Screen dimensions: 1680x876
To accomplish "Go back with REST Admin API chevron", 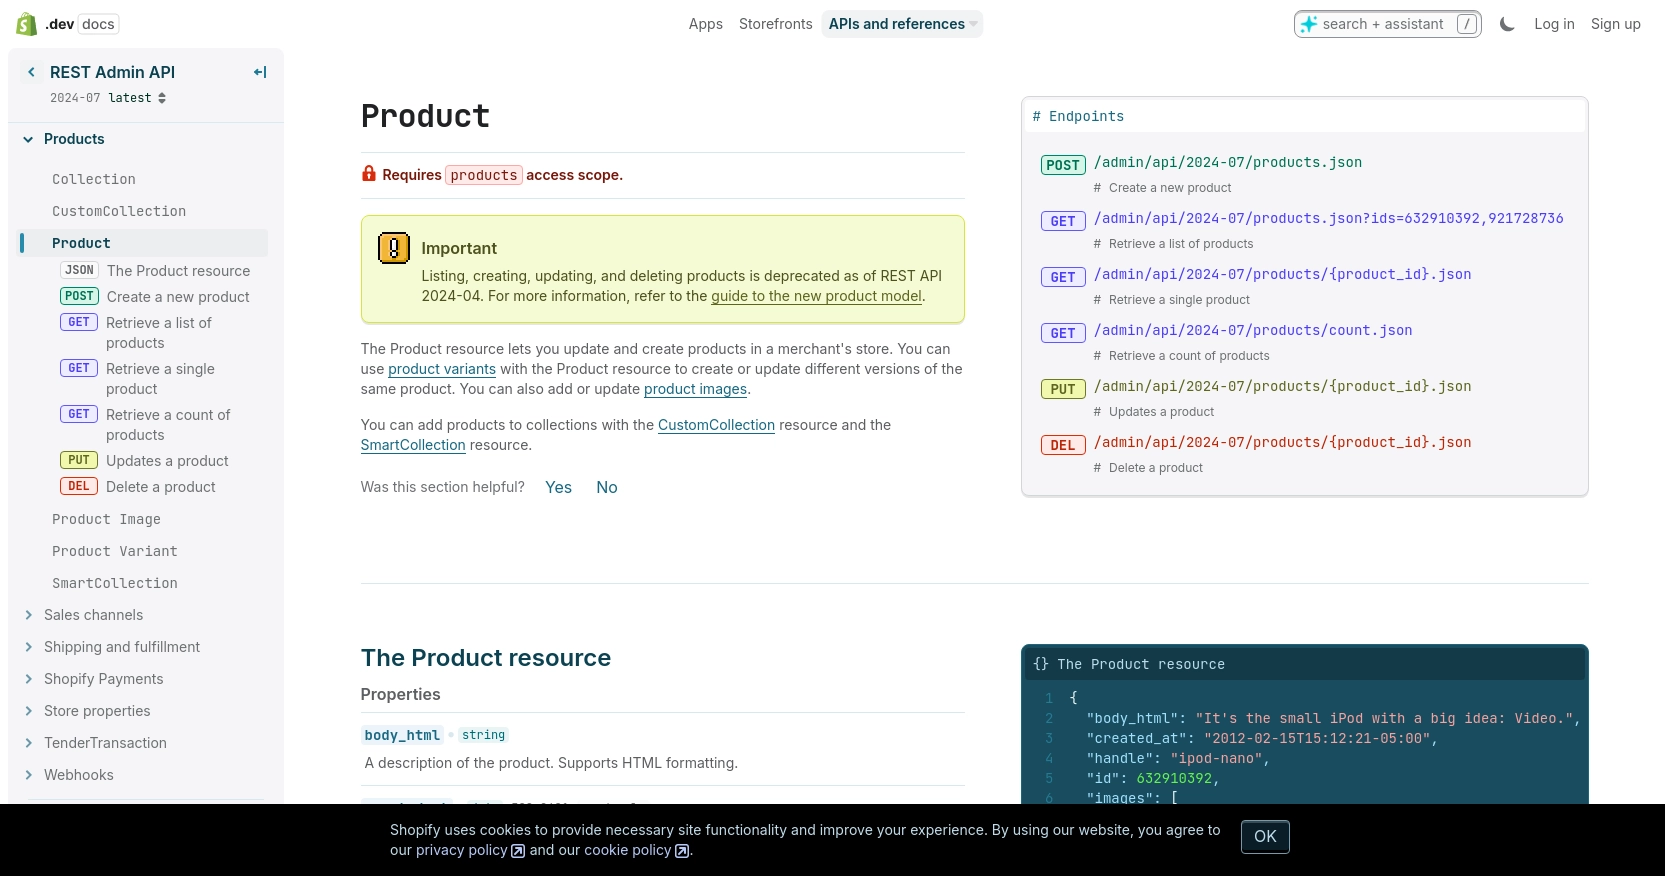I will 31,72.
